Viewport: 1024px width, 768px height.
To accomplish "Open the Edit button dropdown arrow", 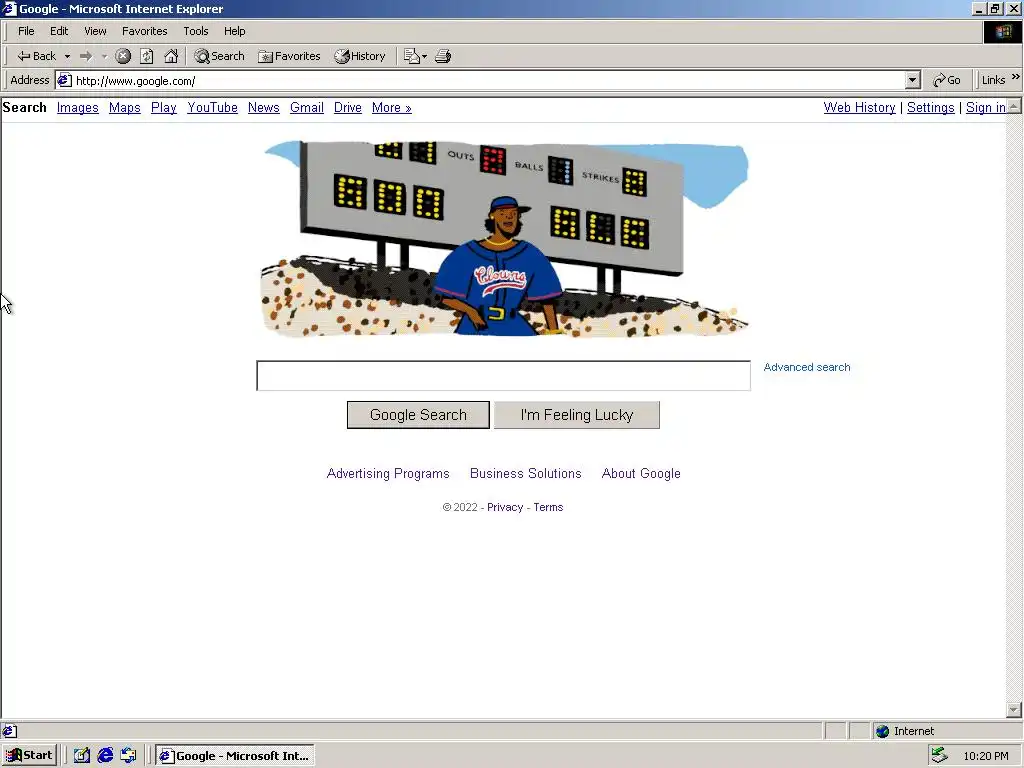I will (424, 57).
